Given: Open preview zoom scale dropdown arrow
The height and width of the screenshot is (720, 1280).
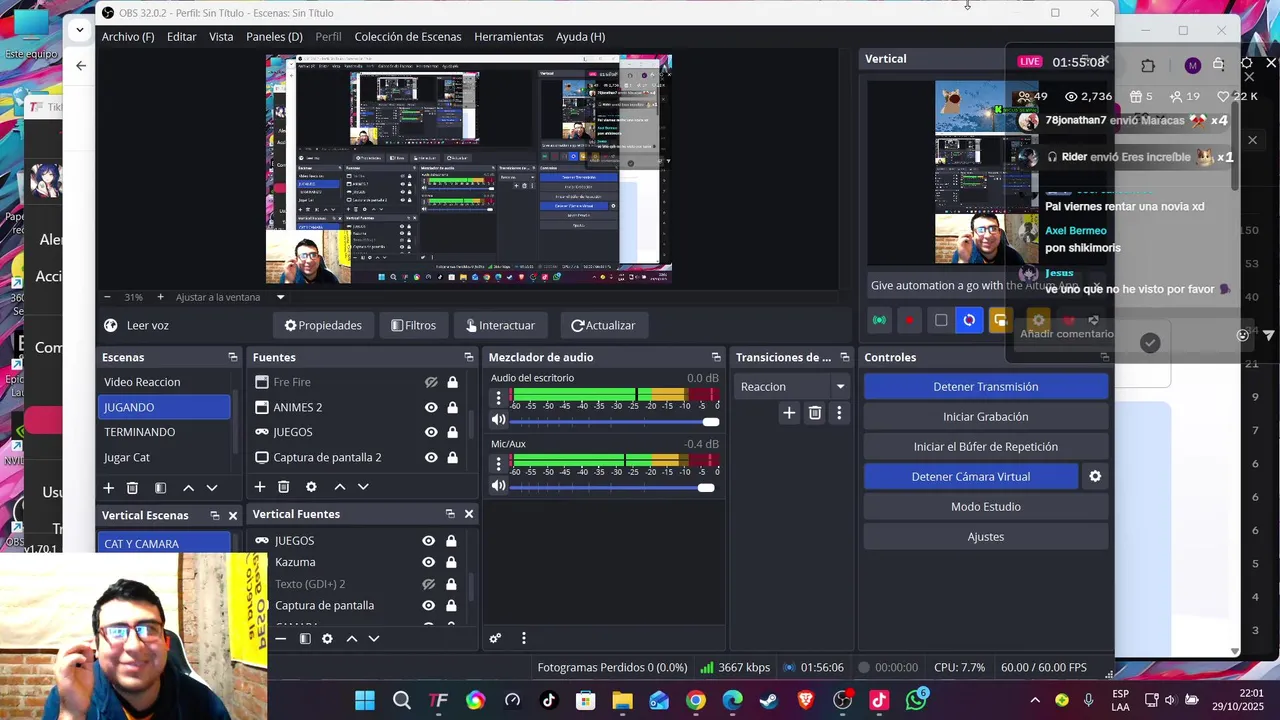Looking at the screenshot, I should point(280,297).
